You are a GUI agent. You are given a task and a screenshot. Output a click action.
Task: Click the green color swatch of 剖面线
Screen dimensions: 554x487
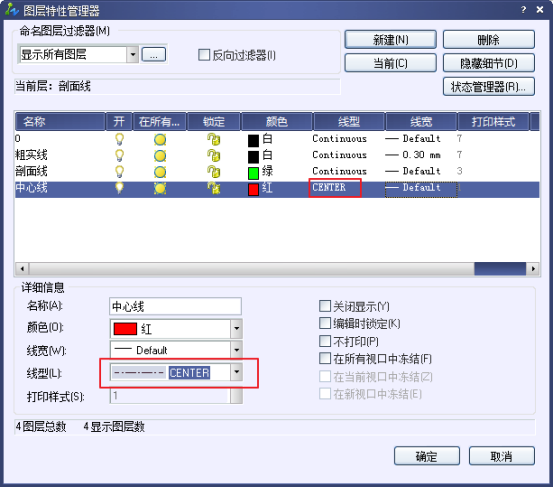(x=253, y=173)
